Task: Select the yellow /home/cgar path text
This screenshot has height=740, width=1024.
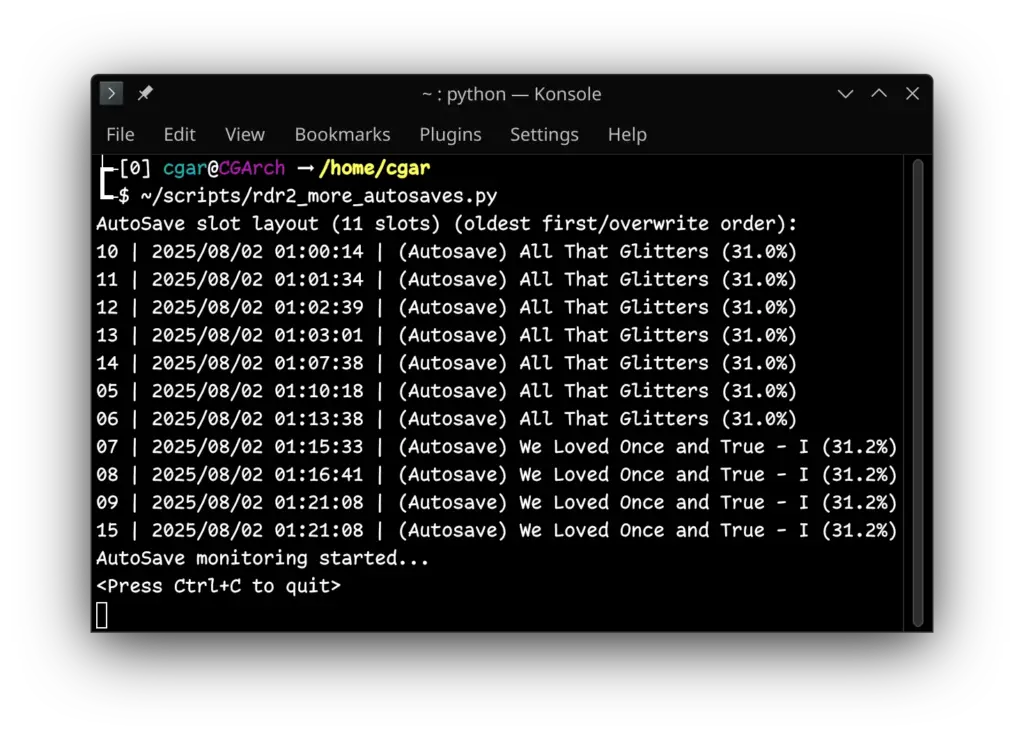Action: tap(374, 168)
